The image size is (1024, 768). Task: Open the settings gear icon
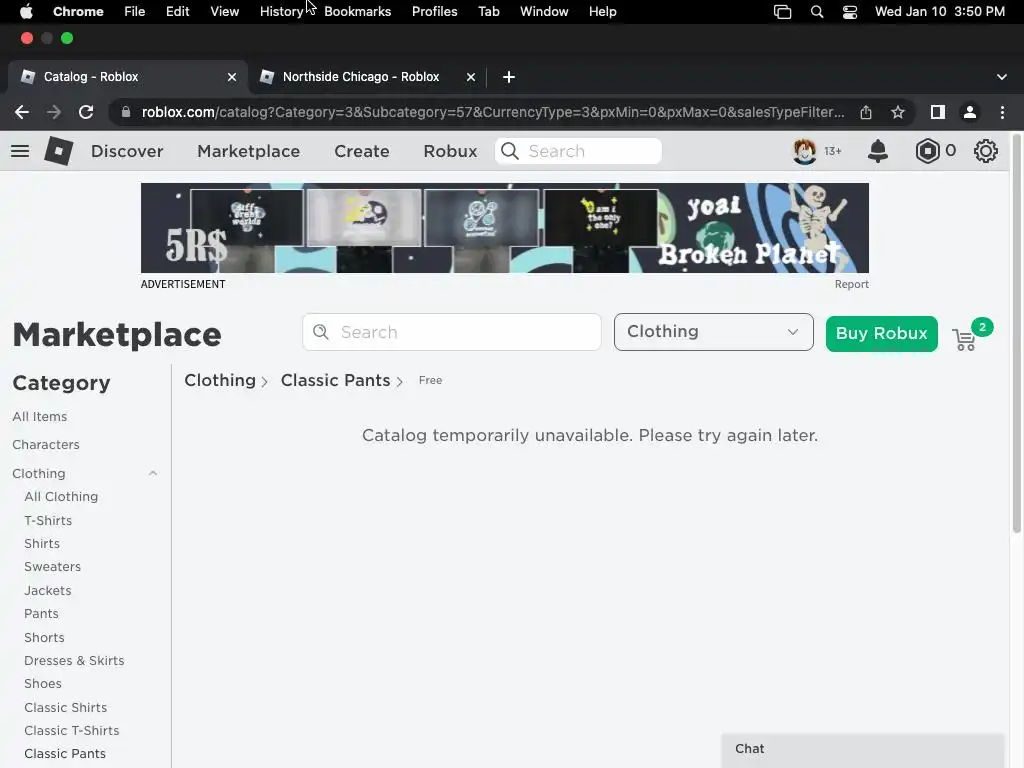pyautogui.click(x=985, y=151)
